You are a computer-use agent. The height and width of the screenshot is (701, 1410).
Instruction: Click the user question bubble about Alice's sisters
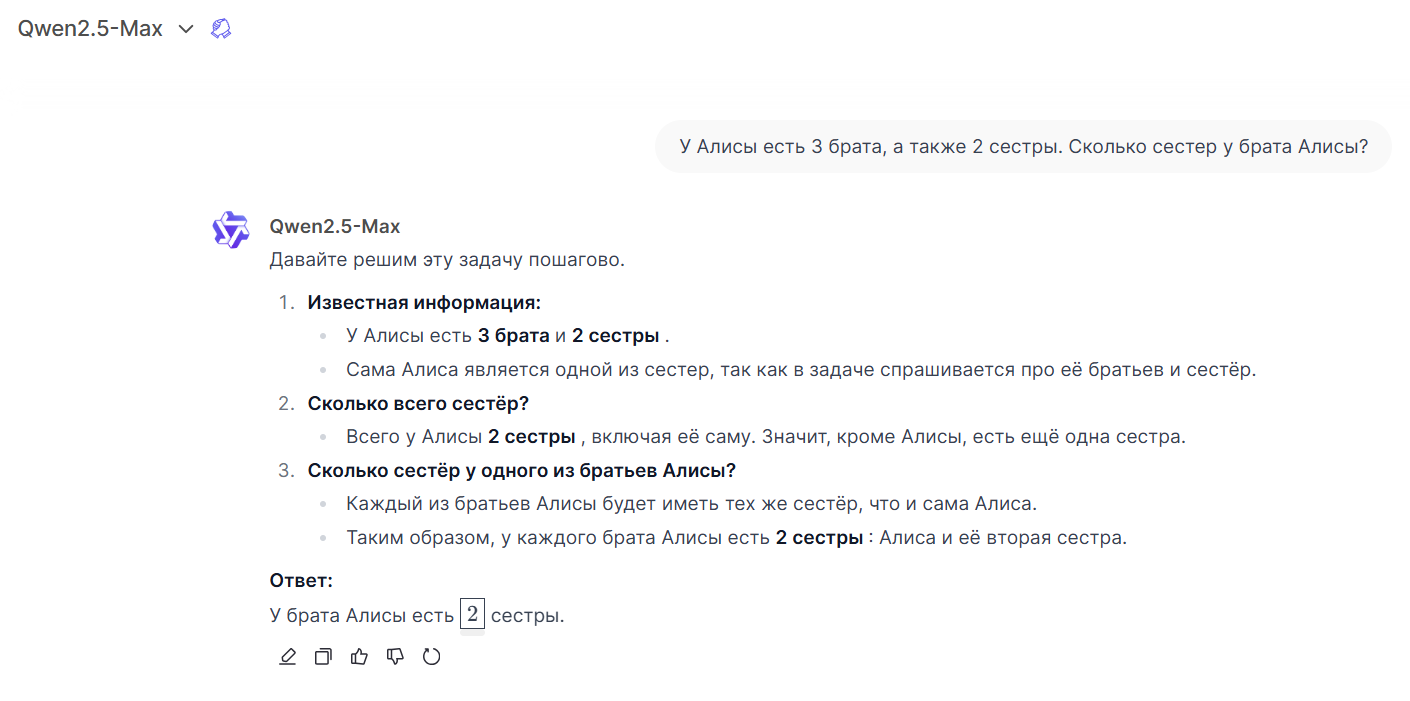coord(1022,146)
